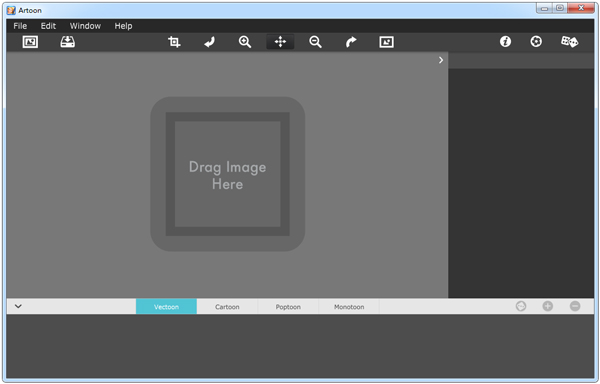Click the open image icon in toolbar
The image size is (600, 384).
(30, 42)
